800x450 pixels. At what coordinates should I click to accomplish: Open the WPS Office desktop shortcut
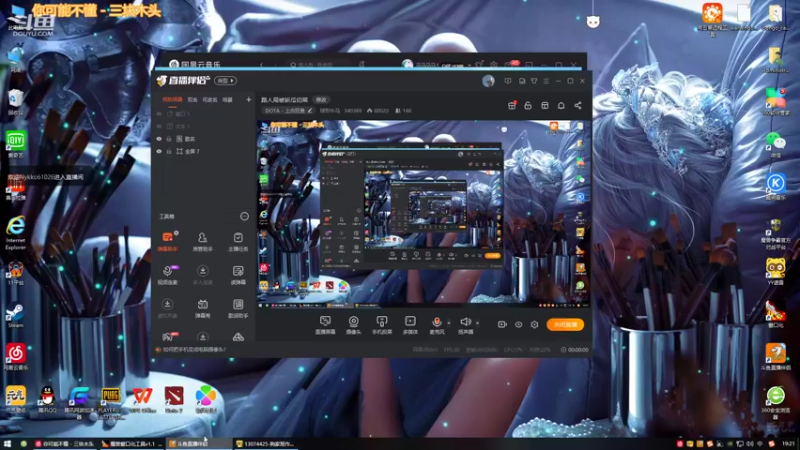click(142, 399)
